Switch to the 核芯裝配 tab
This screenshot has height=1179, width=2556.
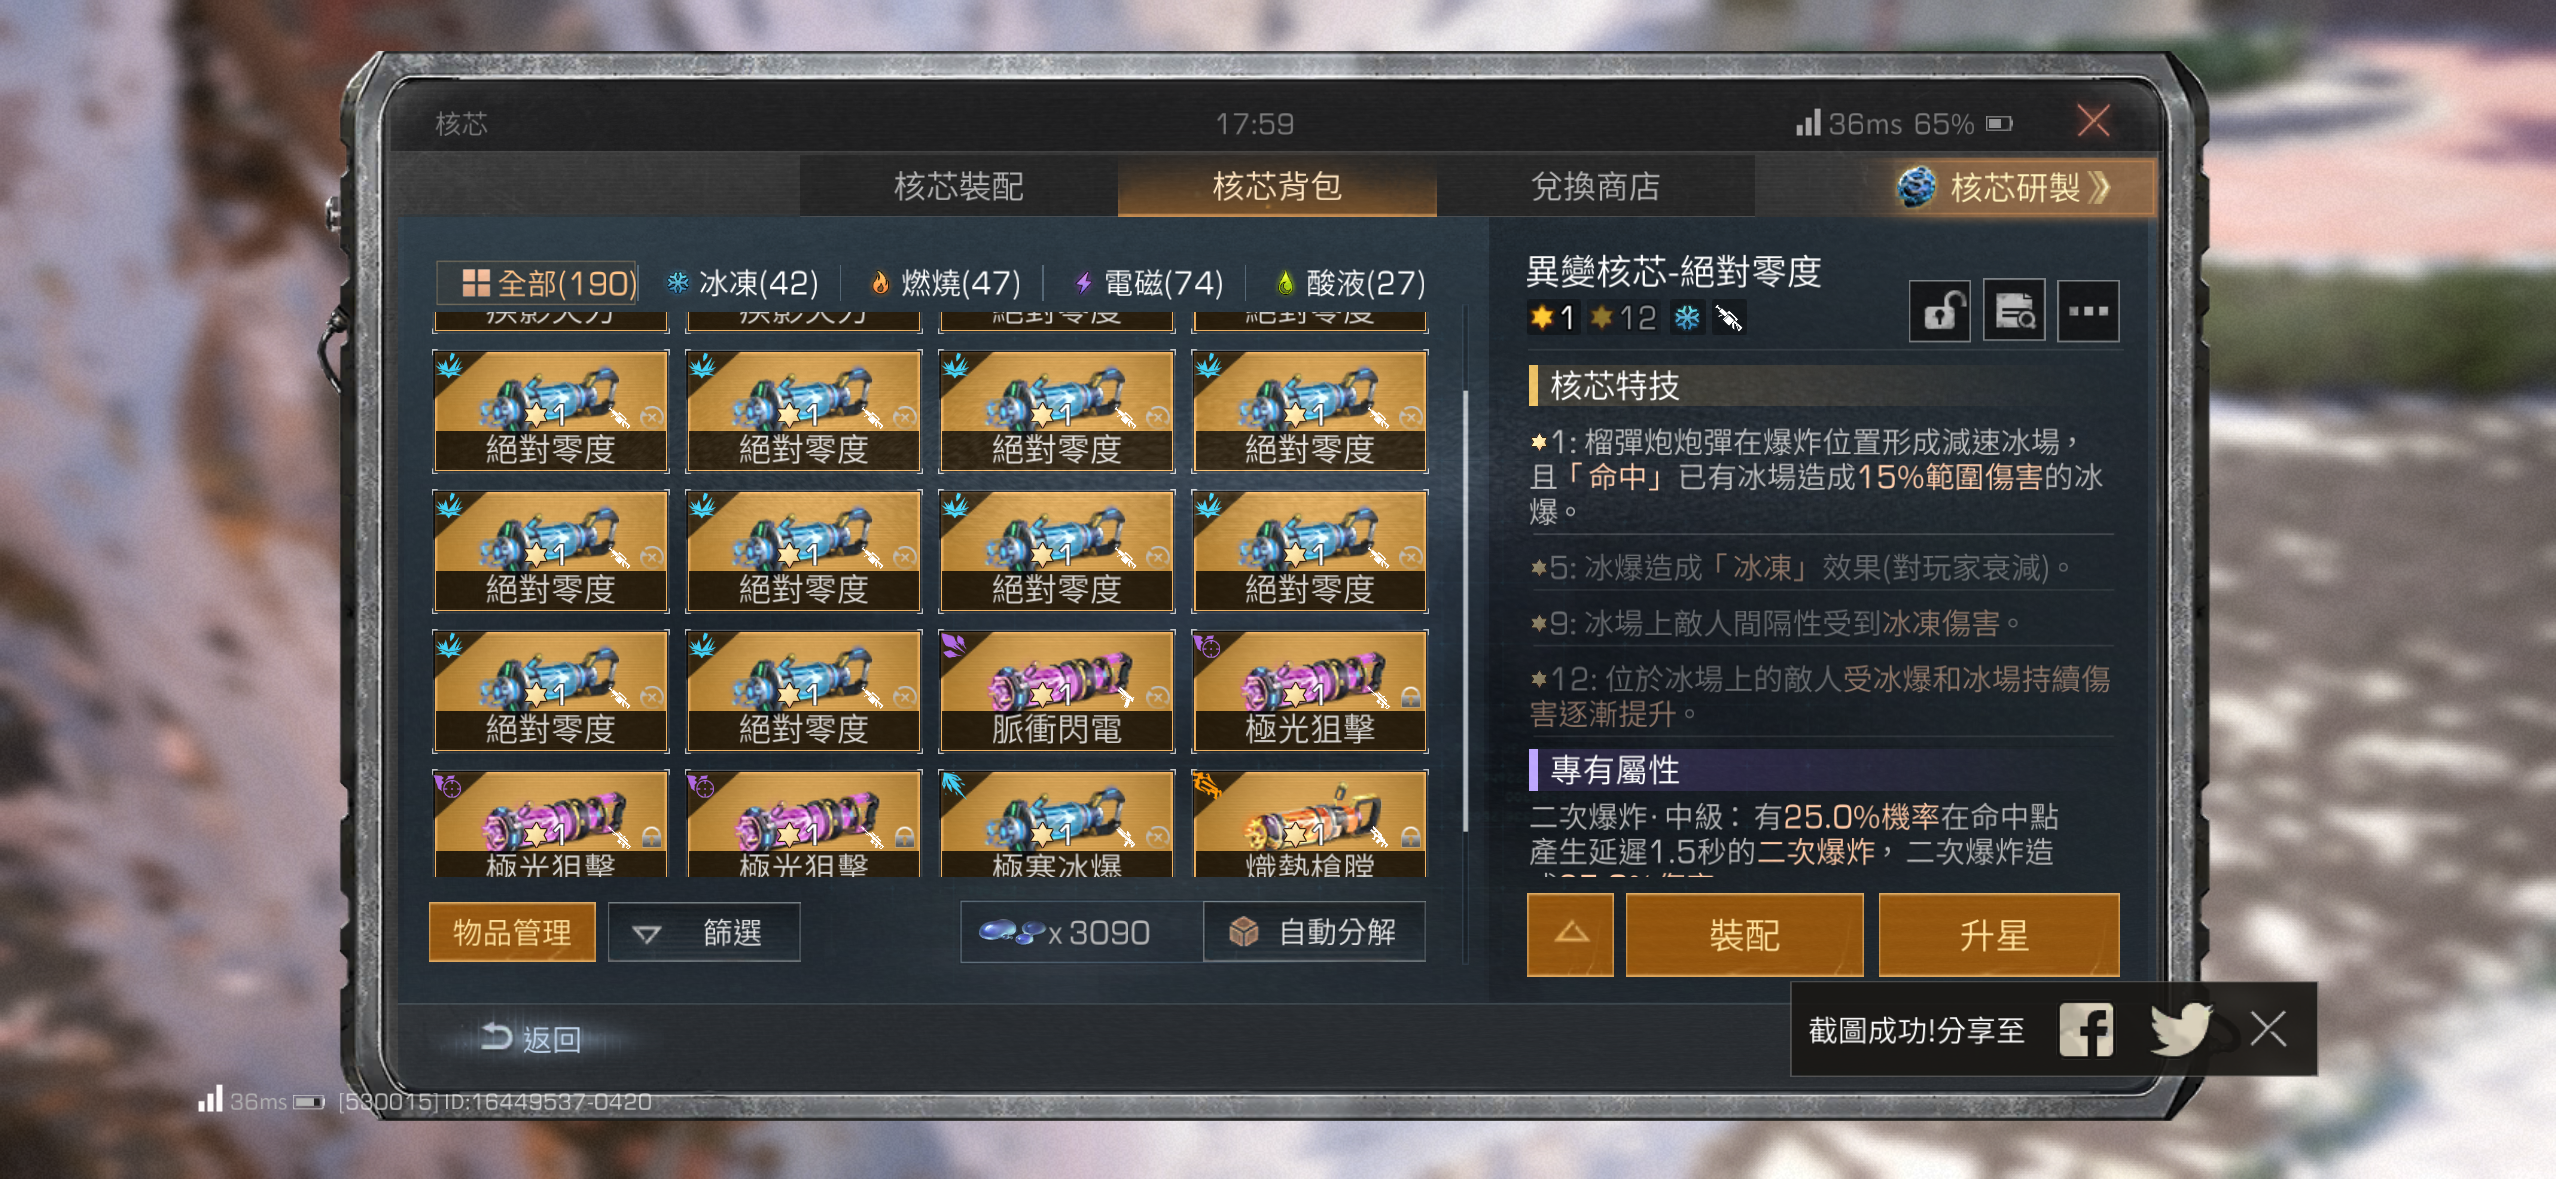(x=958, y=187)
